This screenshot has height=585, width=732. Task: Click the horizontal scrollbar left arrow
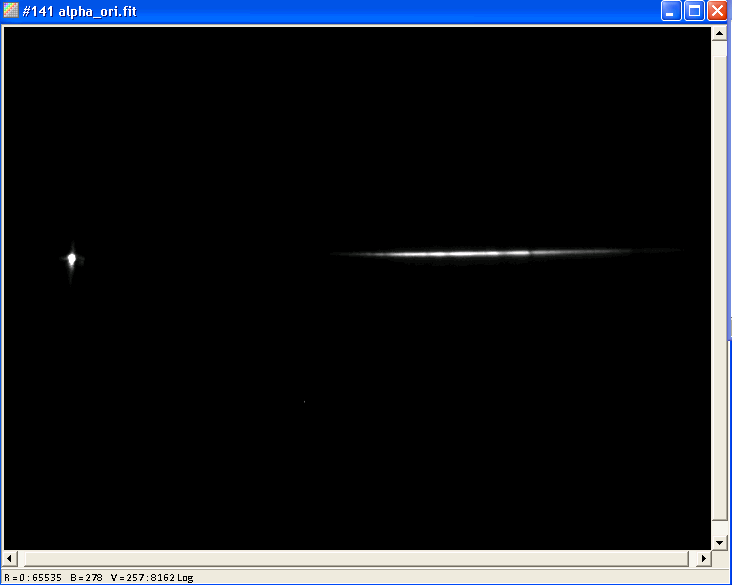[10, 558]
